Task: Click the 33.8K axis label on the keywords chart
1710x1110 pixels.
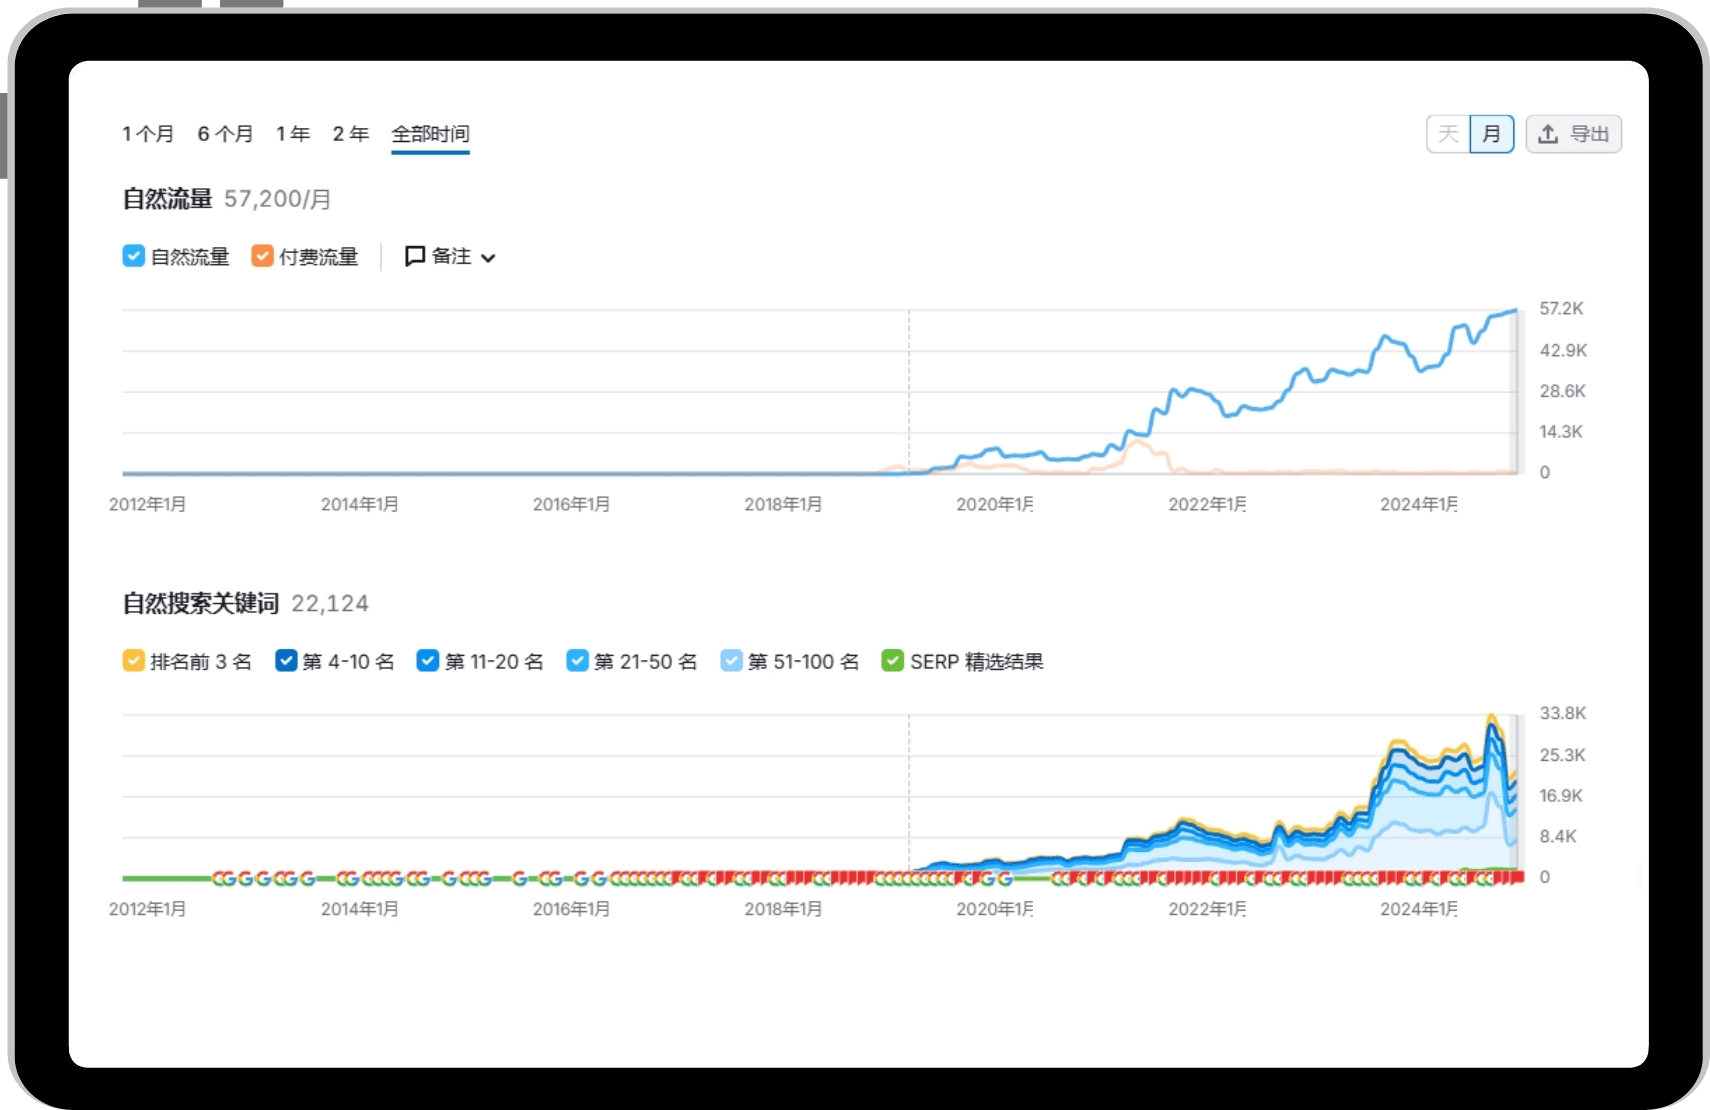Action: 1562,713
